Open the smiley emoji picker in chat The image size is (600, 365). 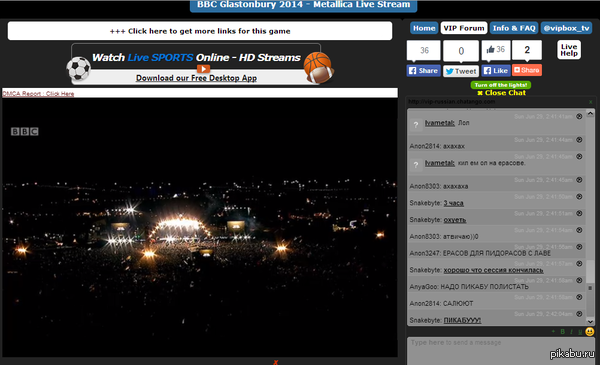(x=590, y=332)
